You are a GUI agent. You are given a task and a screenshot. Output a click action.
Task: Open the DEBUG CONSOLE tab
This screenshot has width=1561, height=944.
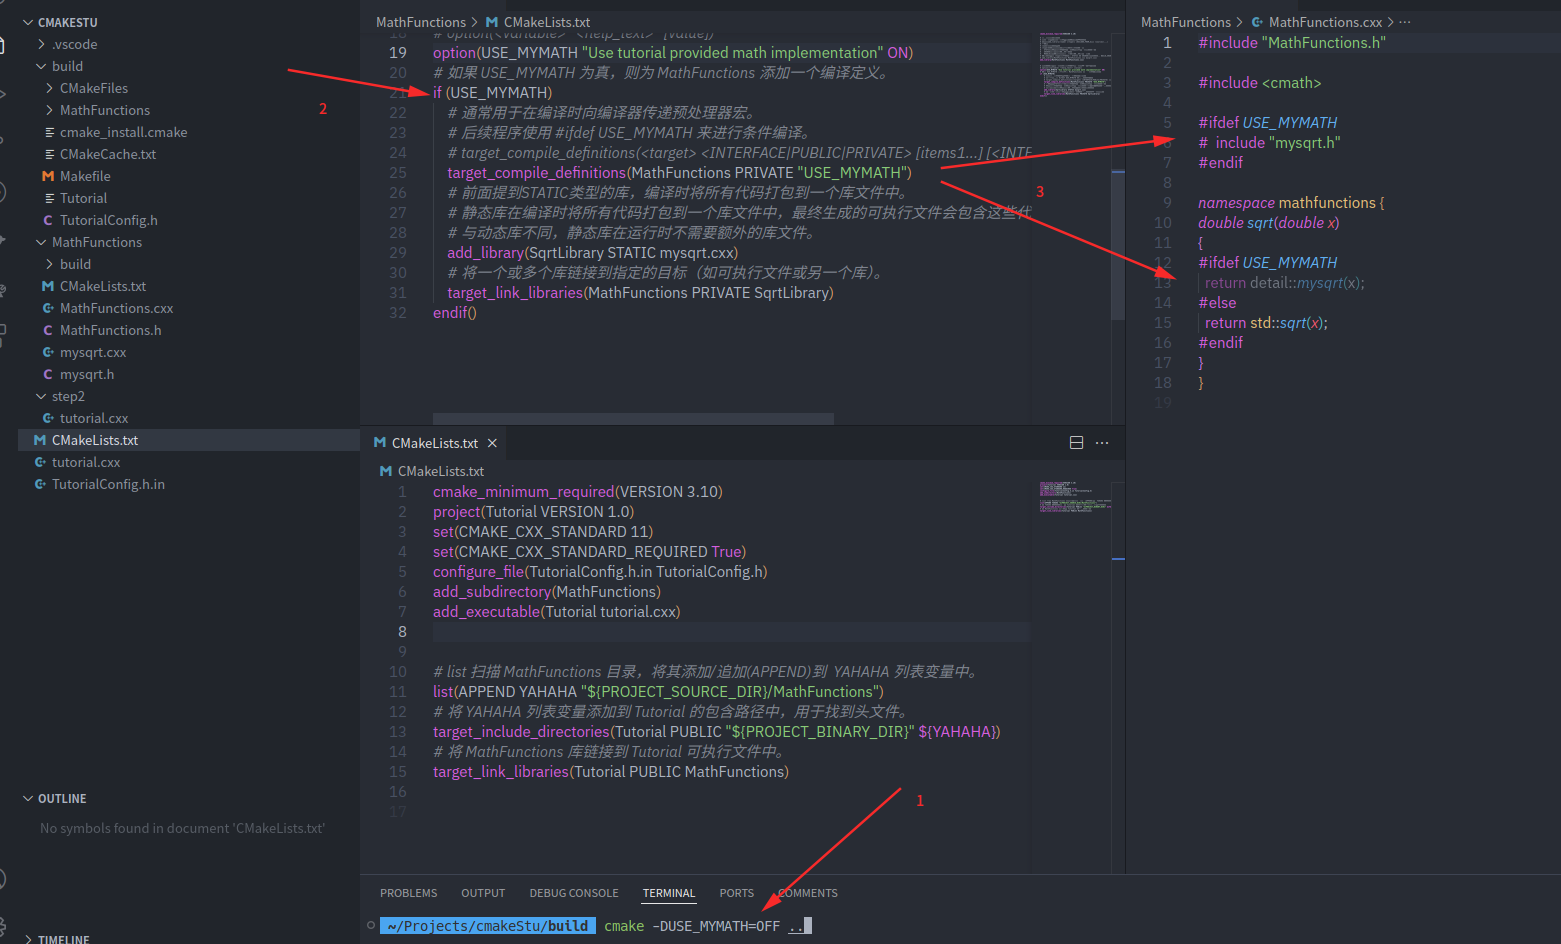573,893
